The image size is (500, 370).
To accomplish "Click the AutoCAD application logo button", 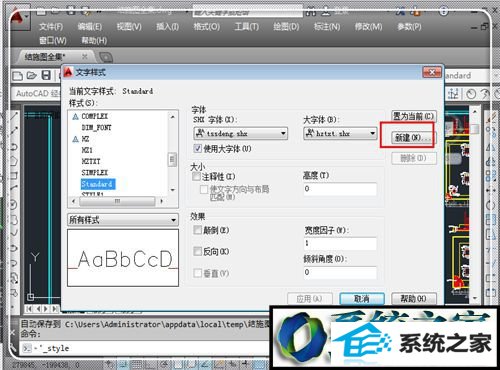I will point(17,19).
